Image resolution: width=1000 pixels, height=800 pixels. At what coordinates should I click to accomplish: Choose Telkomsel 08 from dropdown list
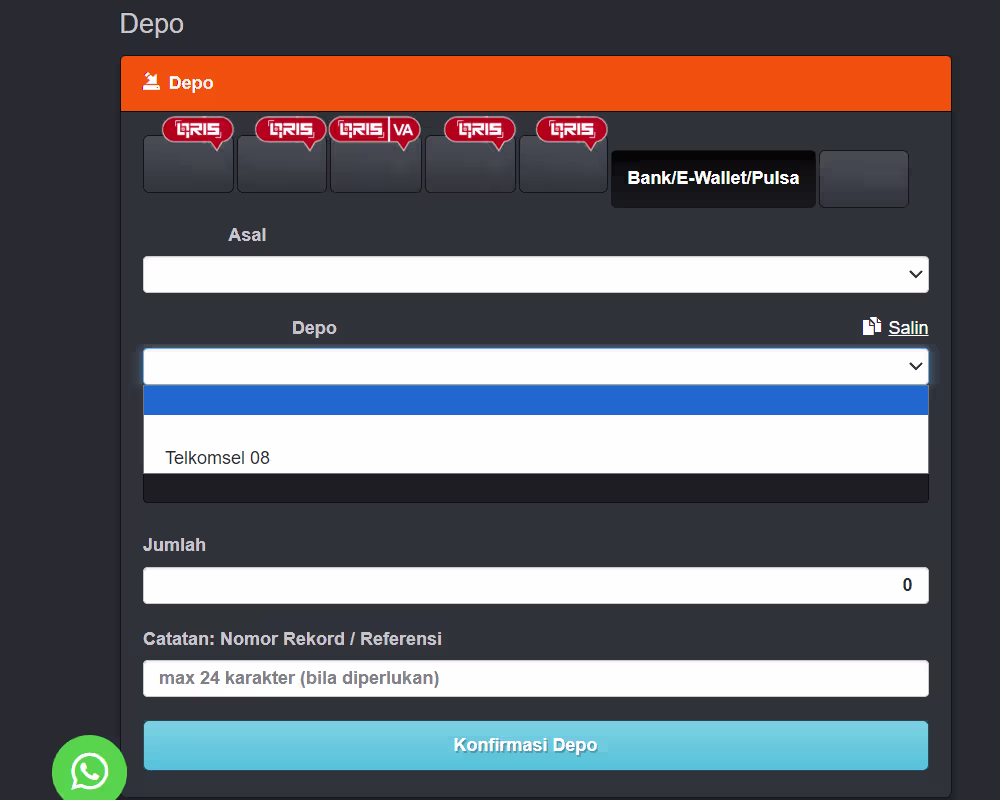536,458
